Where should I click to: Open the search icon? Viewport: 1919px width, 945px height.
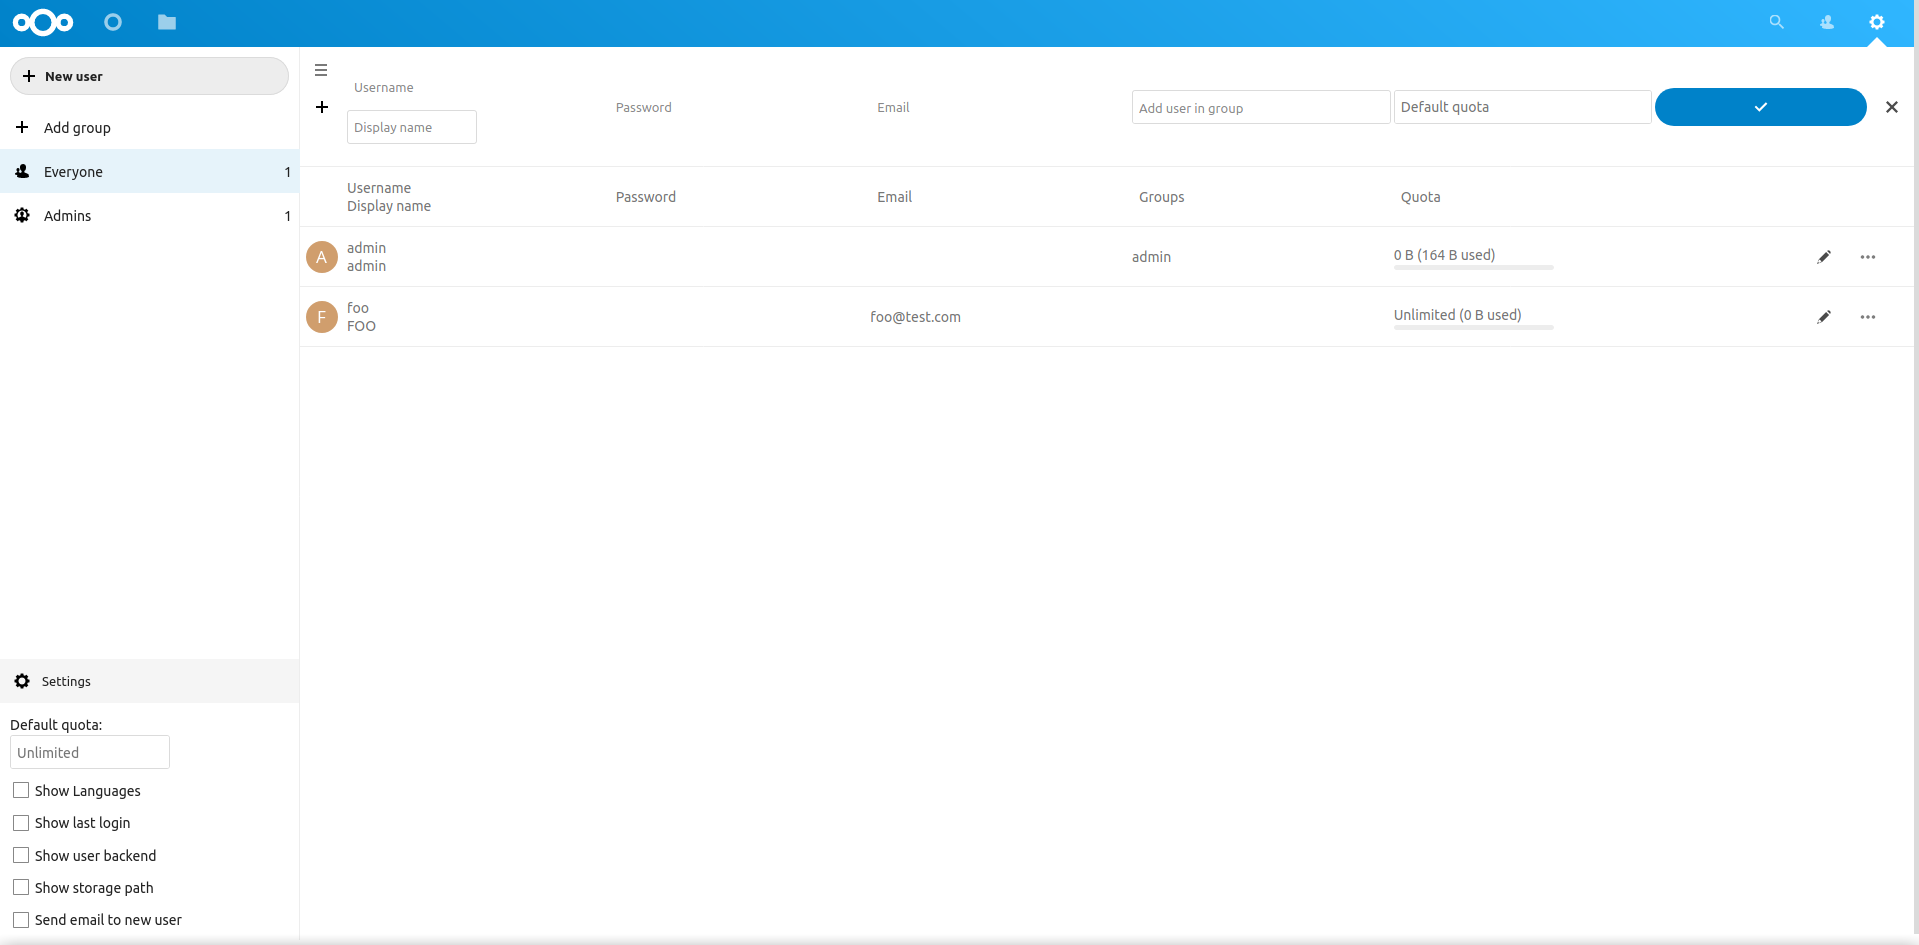[1776, 22]
